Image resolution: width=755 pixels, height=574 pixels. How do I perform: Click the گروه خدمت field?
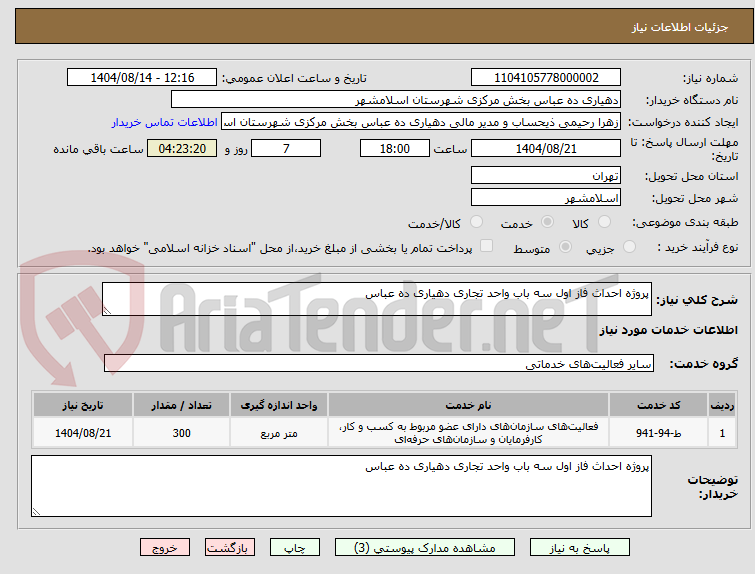point(379,364)
